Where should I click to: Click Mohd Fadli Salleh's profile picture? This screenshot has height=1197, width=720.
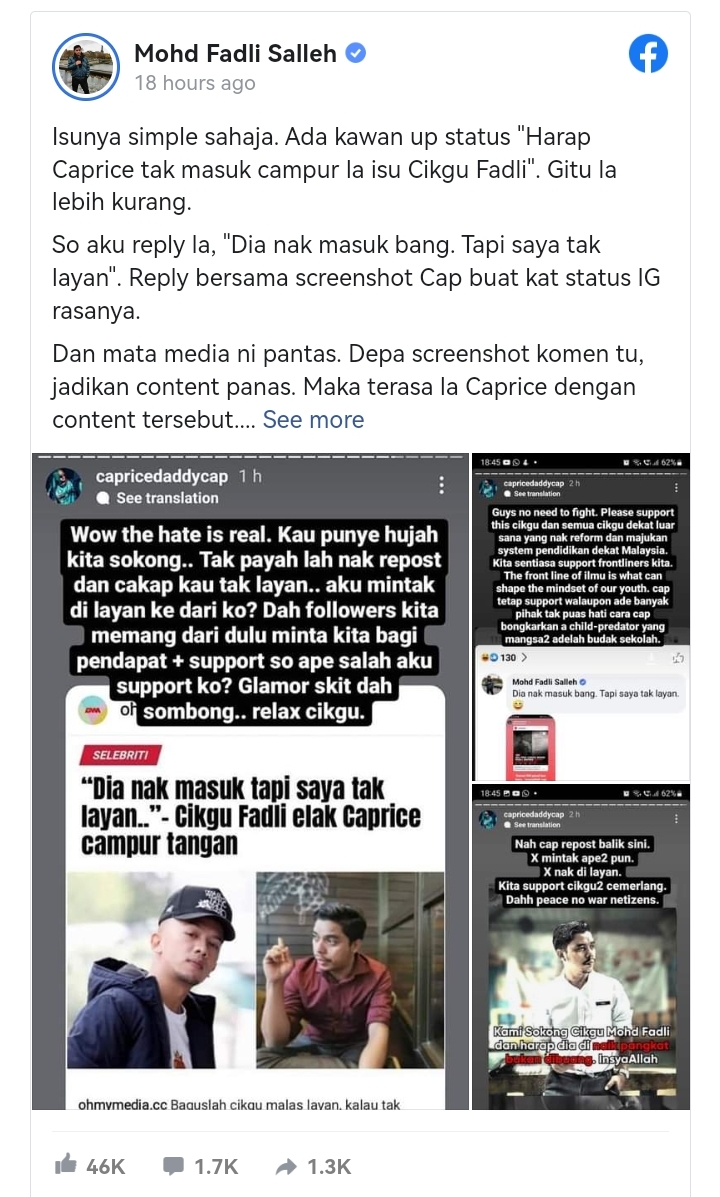pyautogui.click(x=86, y=67)
